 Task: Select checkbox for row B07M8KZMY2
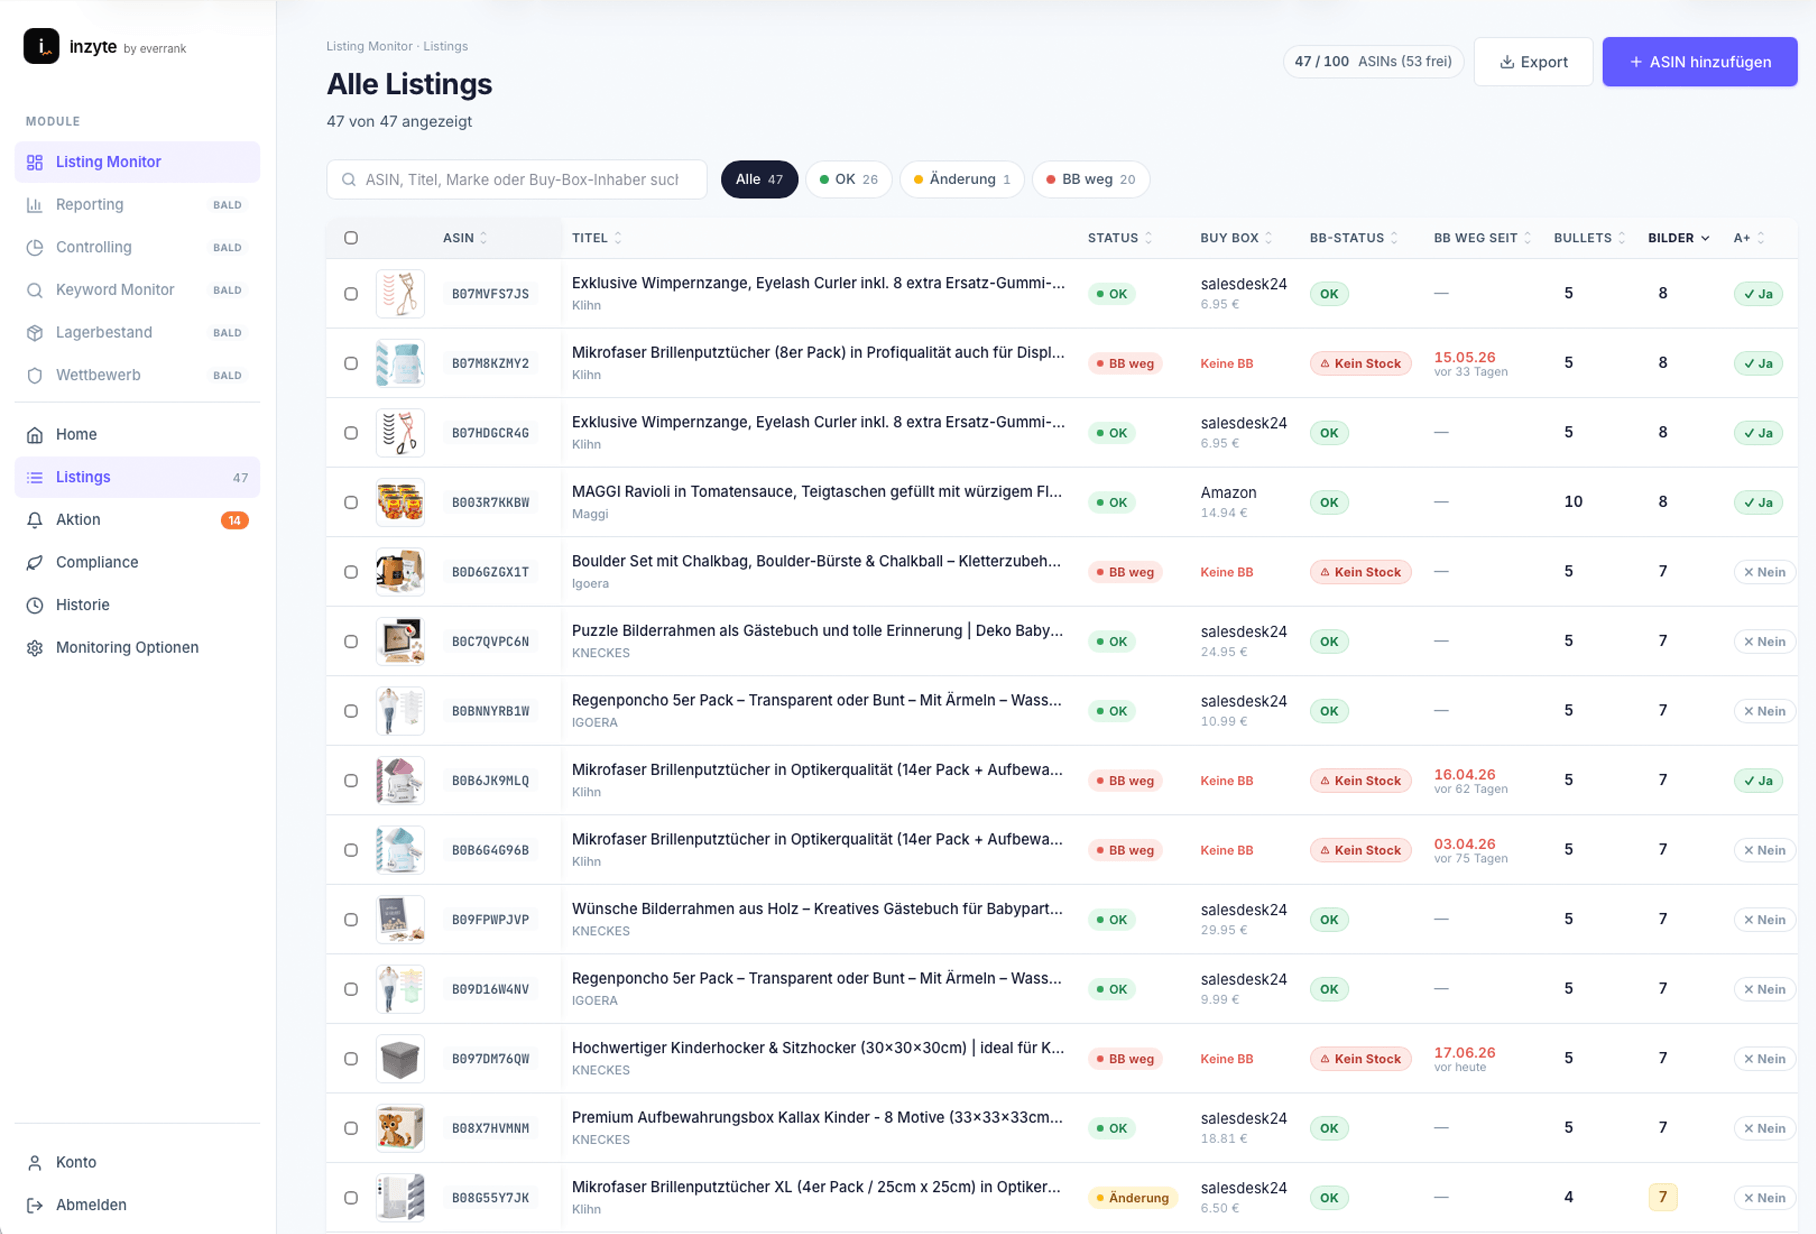(x=351, y=363)
